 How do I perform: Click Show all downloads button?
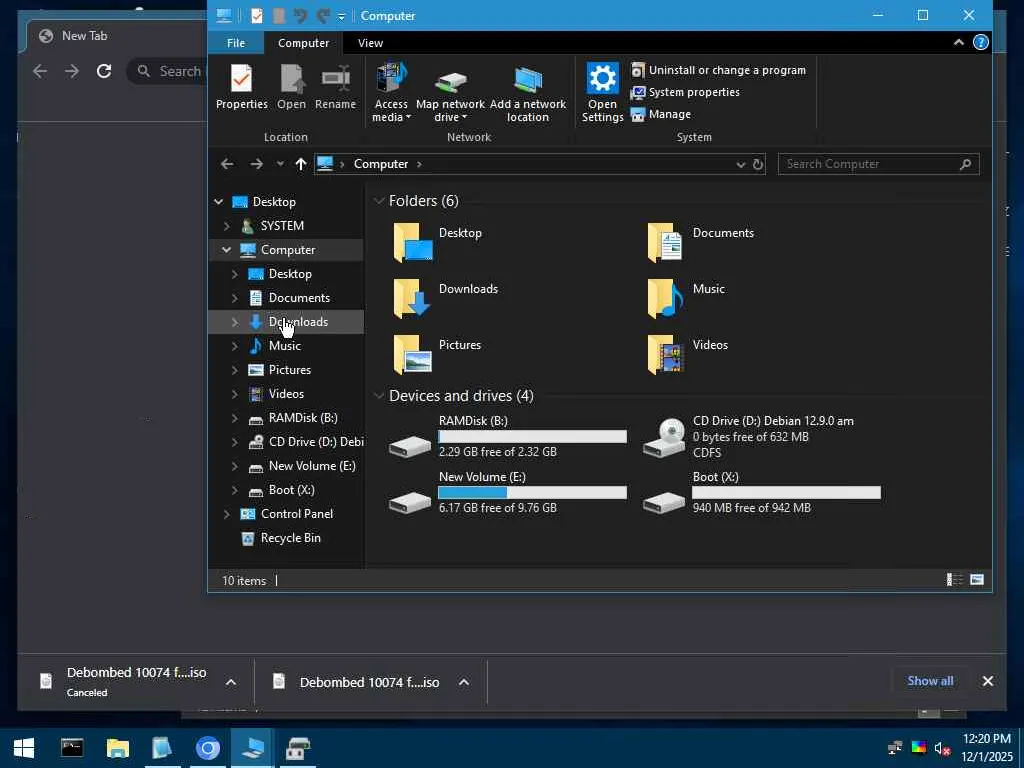coord(930,681)
